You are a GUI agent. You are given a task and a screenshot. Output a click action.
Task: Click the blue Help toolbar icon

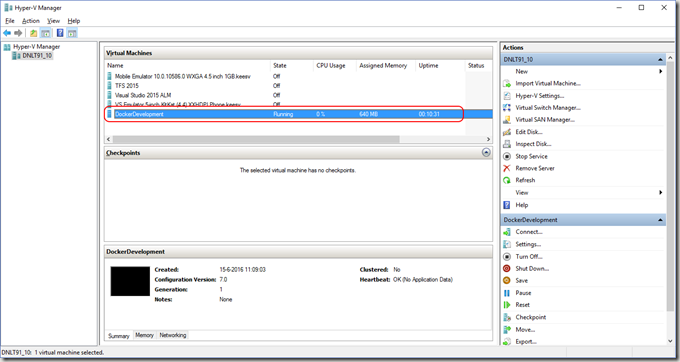point(60,33)
